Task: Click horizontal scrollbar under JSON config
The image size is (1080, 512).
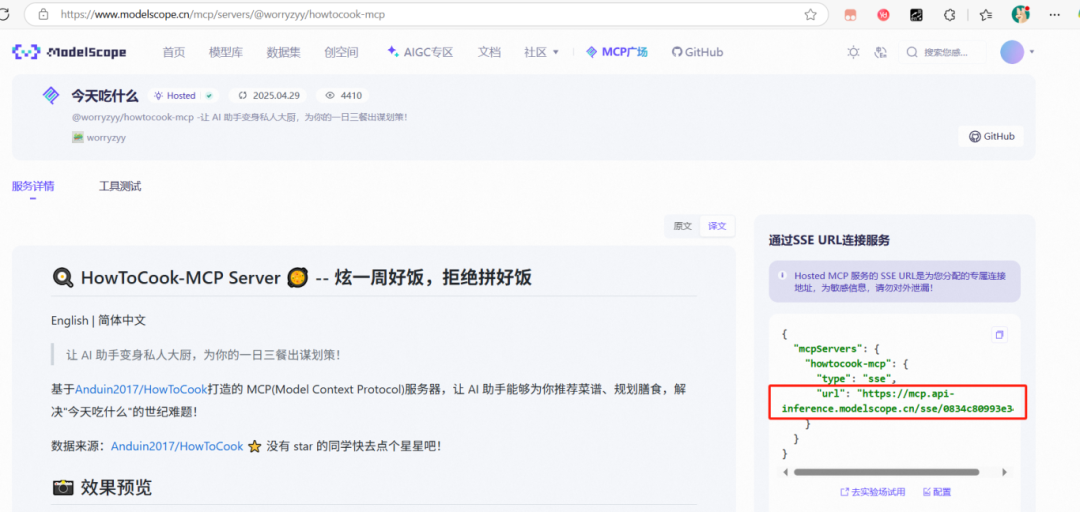Action: point(886,472)
